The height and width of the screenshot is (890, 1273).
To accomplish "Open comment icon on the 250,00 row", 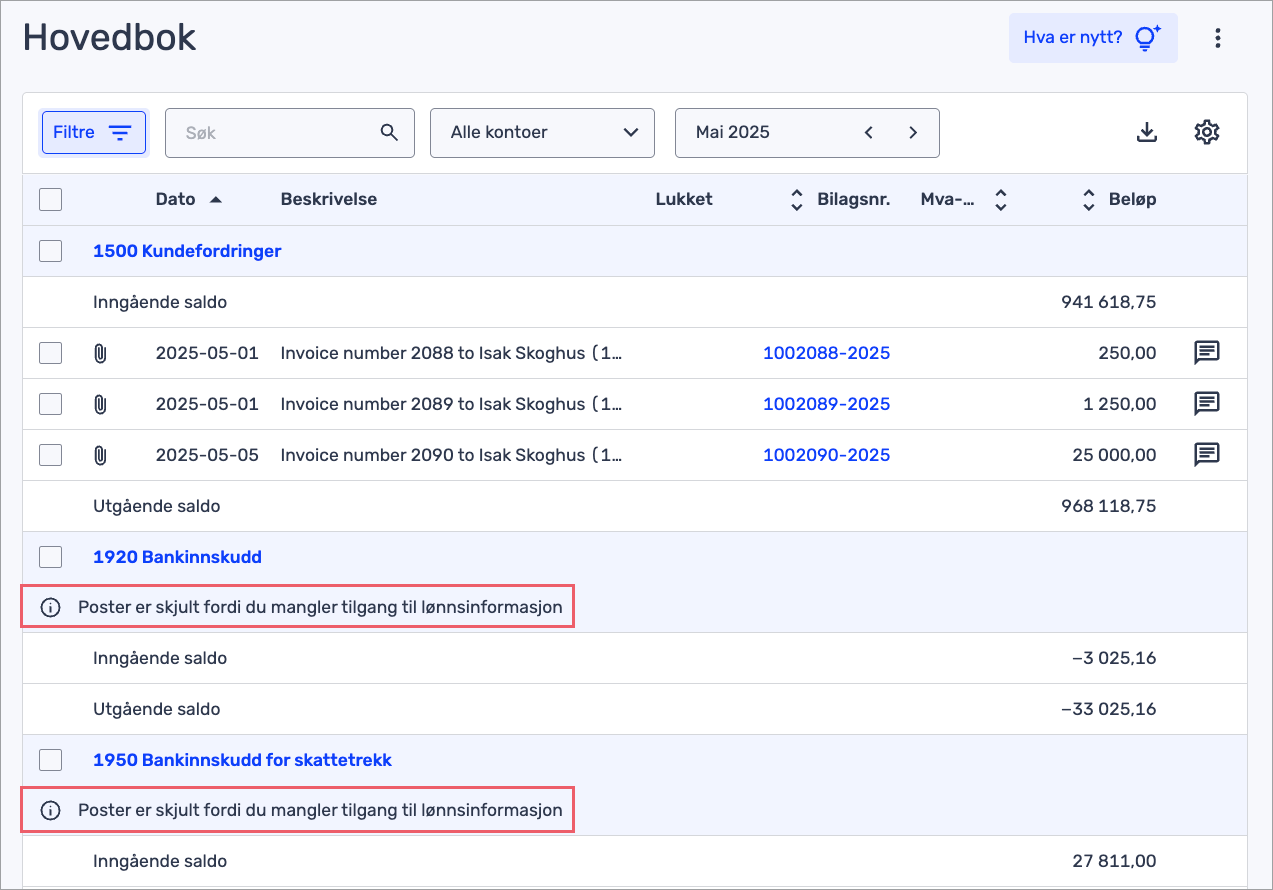I will [x=1207, y=352].
